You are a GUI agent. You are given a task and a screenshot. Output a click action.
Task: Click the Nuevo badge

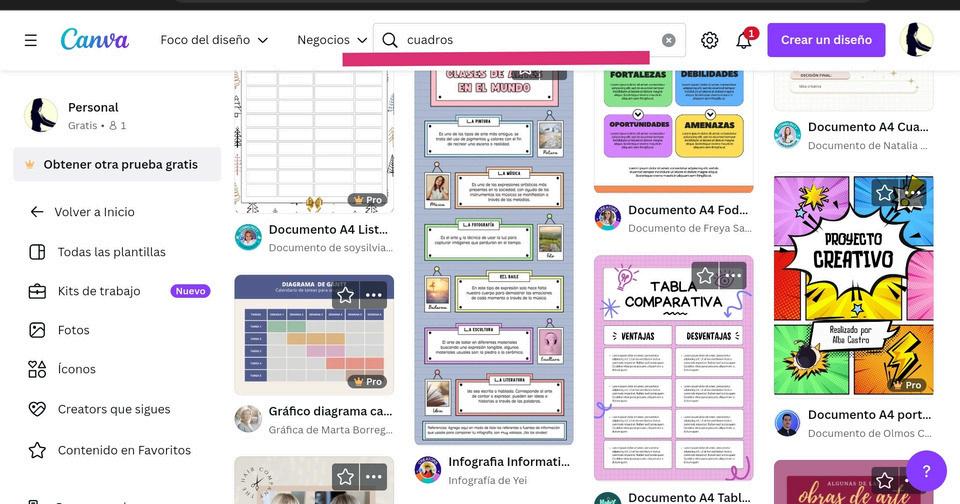point(190,291)
